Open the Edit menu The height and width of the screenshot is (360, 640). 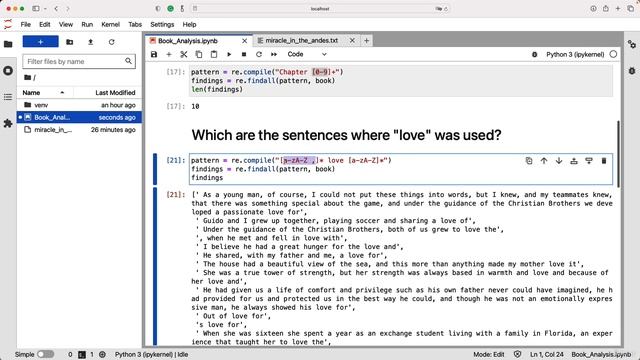coord(44,24)
